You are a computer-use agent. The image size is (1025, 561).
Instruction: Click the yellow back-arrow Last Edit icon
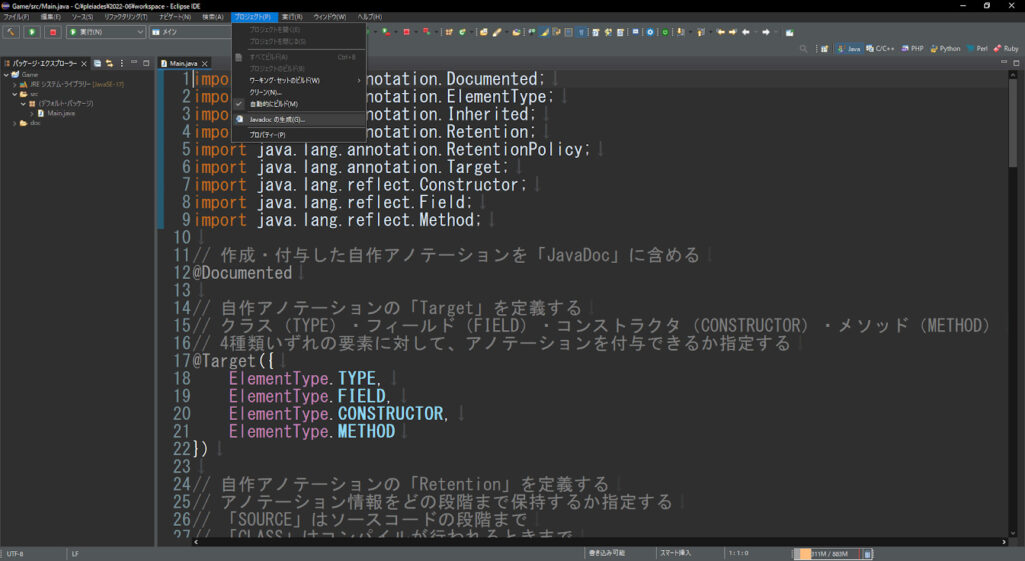(x=721, y=32)
